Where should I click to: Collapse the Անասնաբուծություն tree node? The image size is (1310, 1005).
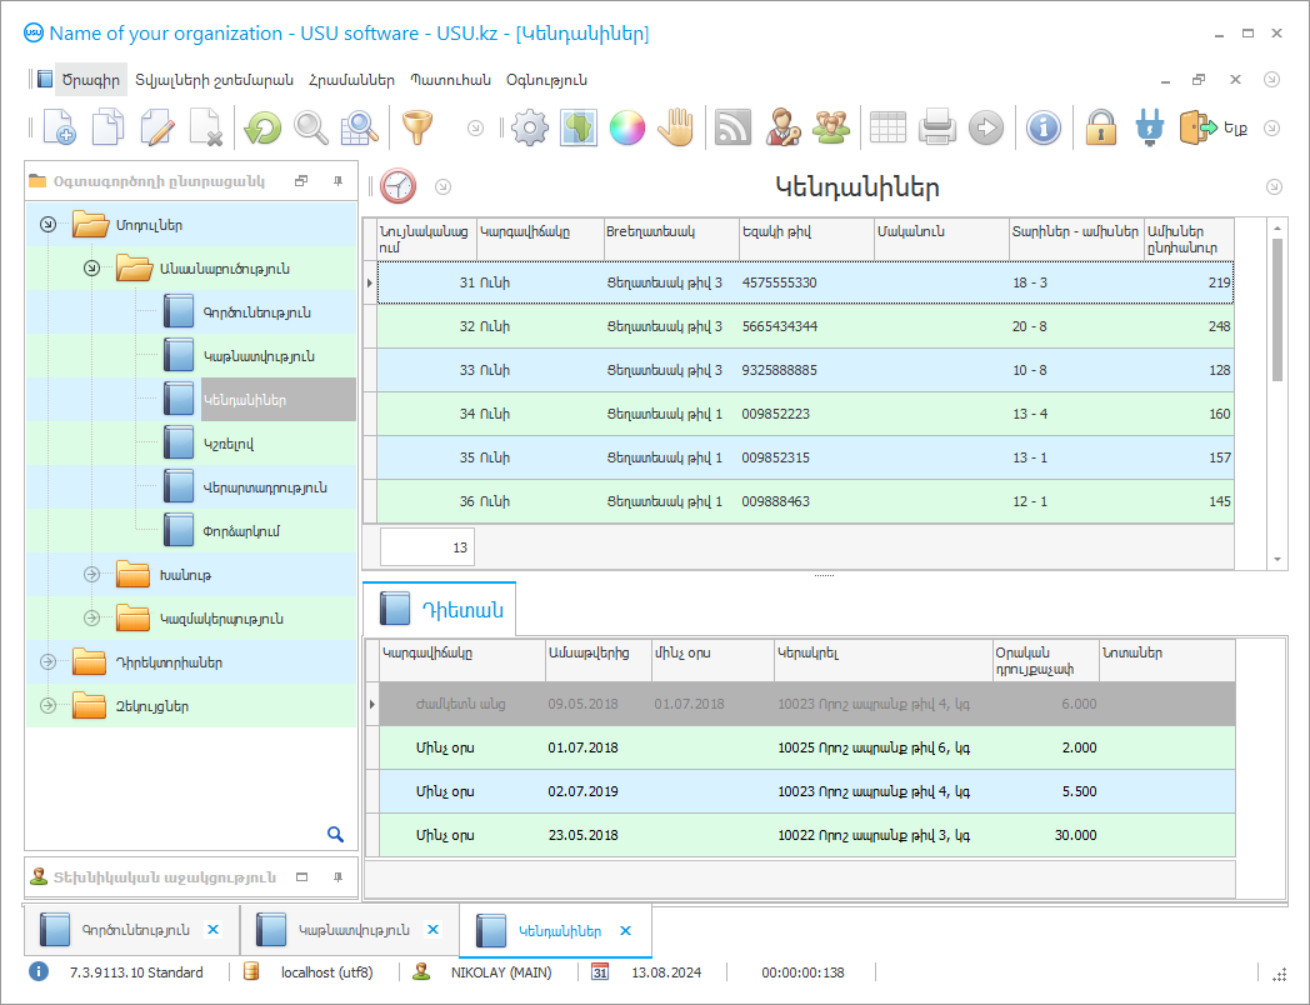[x=92, y=268]
